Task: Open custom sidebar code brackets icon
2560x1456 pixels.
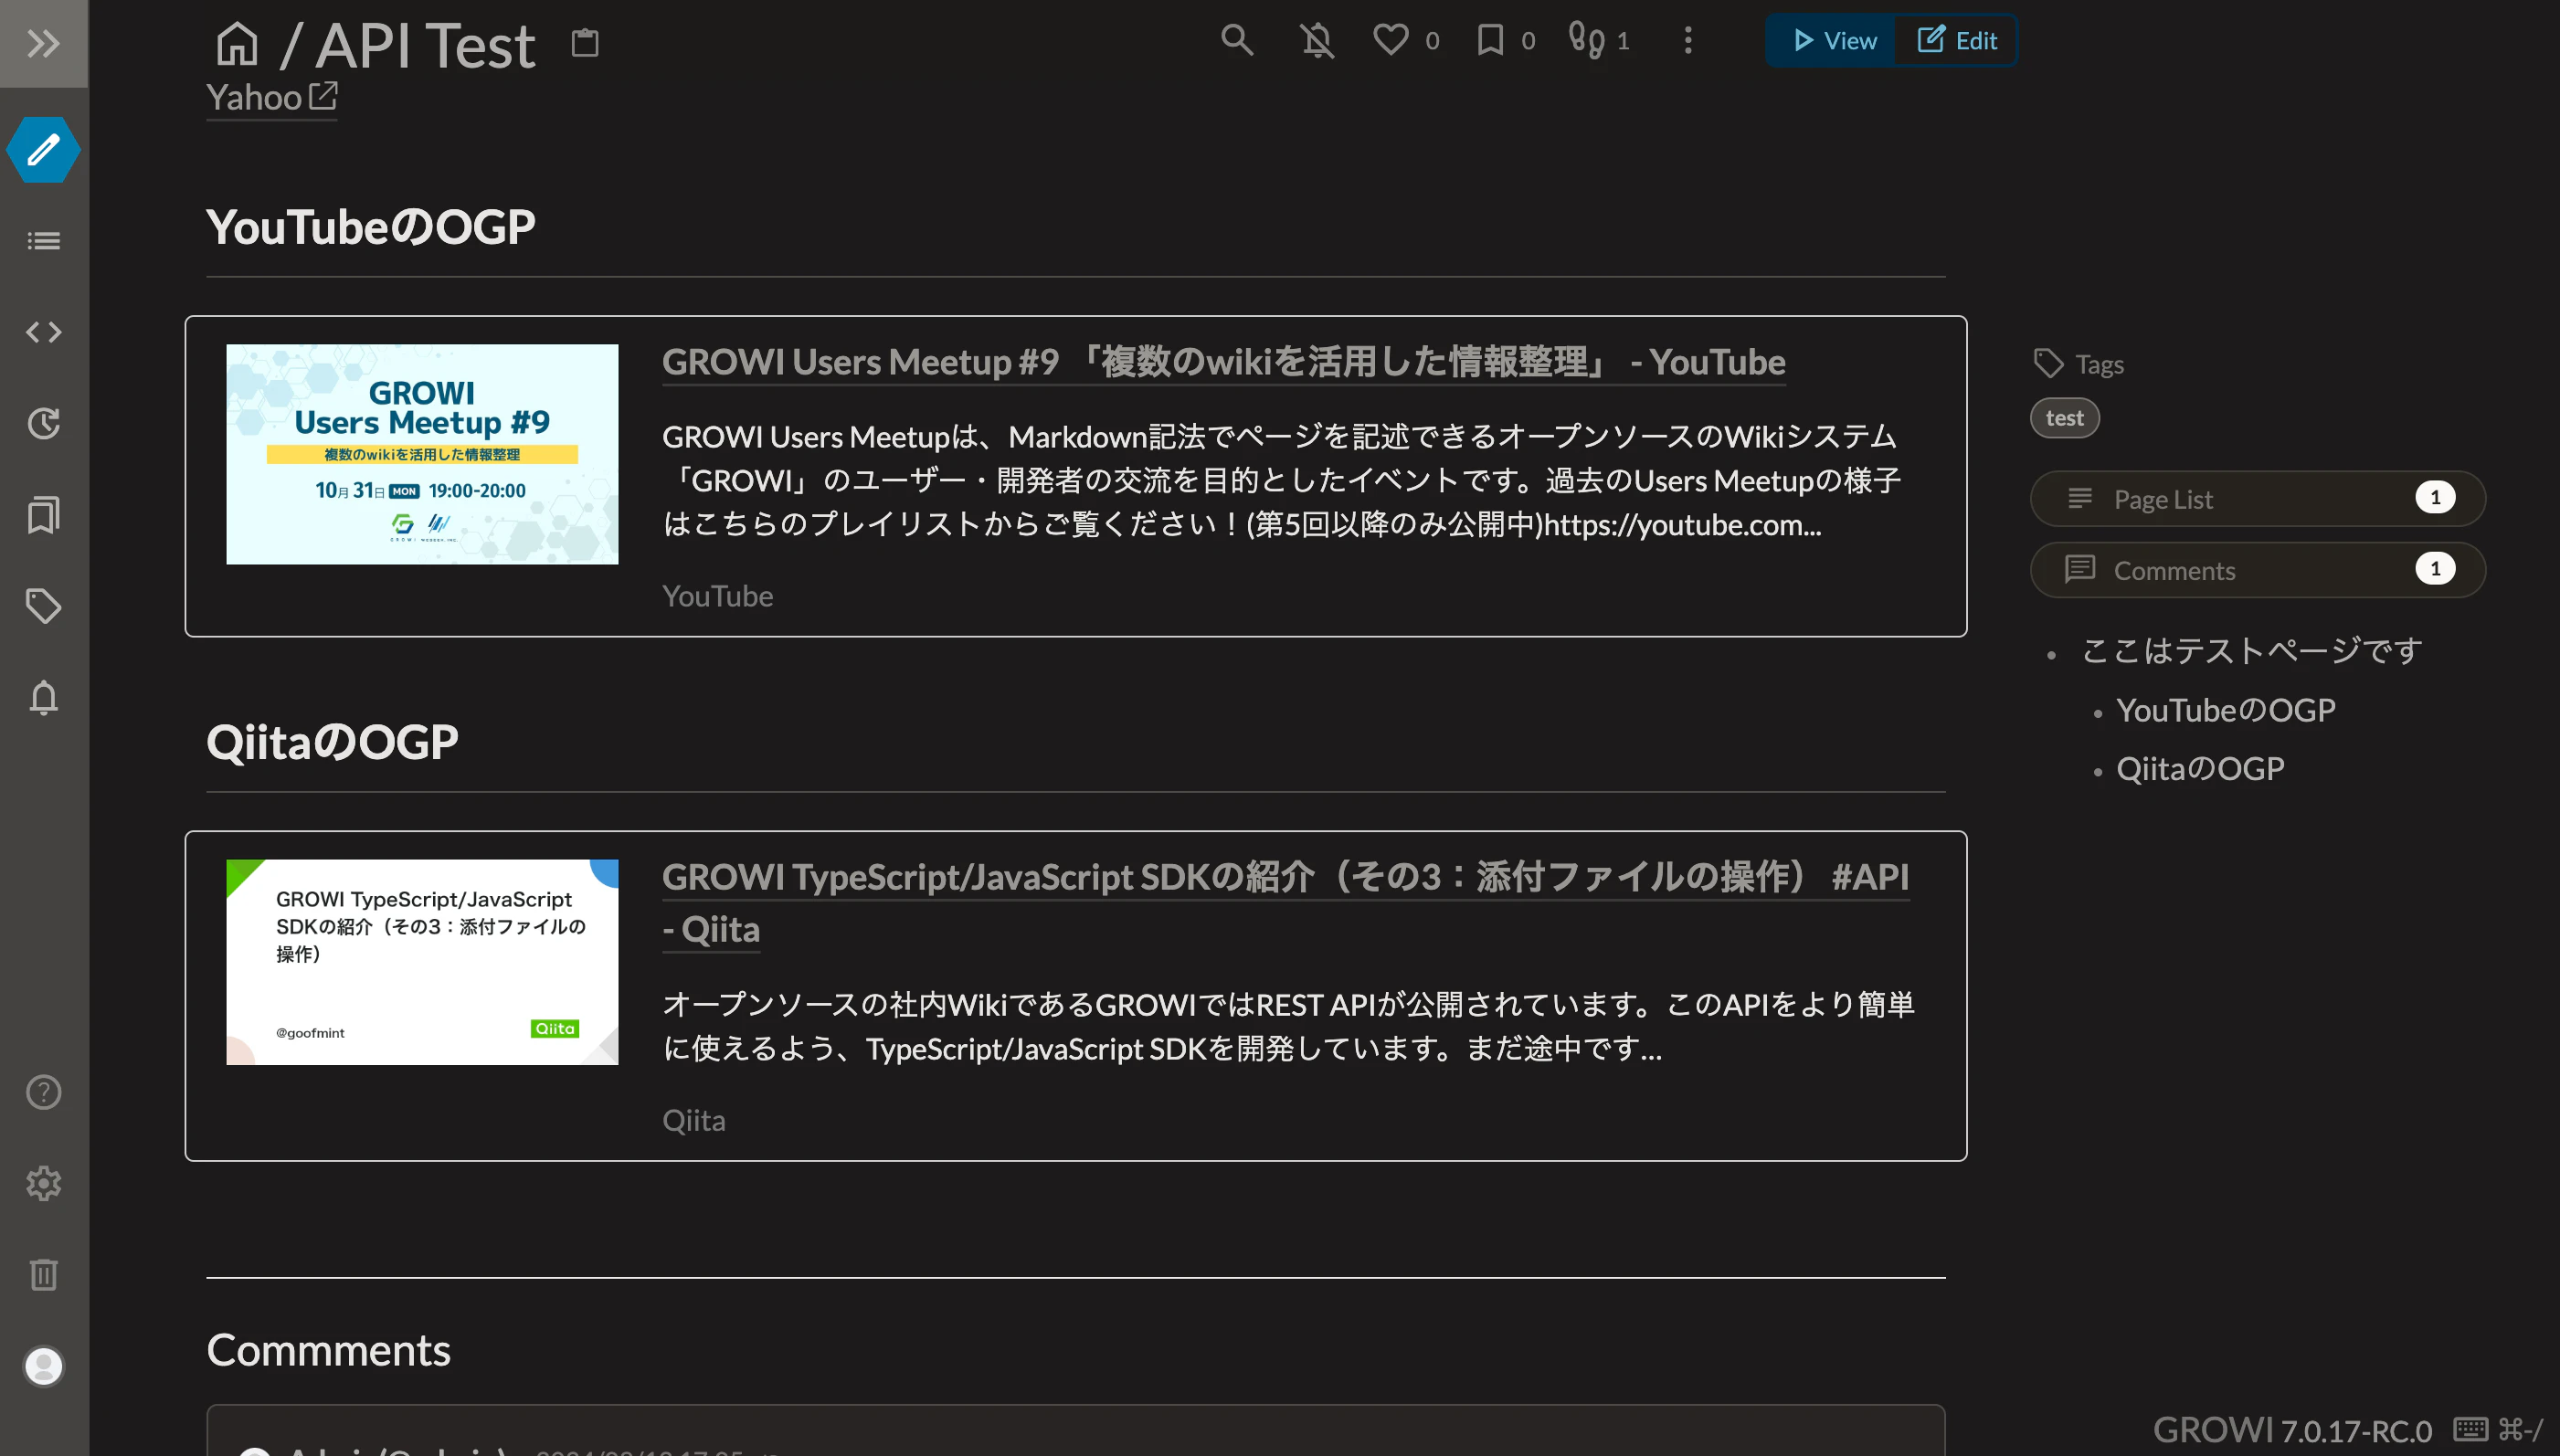Action: (43, 332)
